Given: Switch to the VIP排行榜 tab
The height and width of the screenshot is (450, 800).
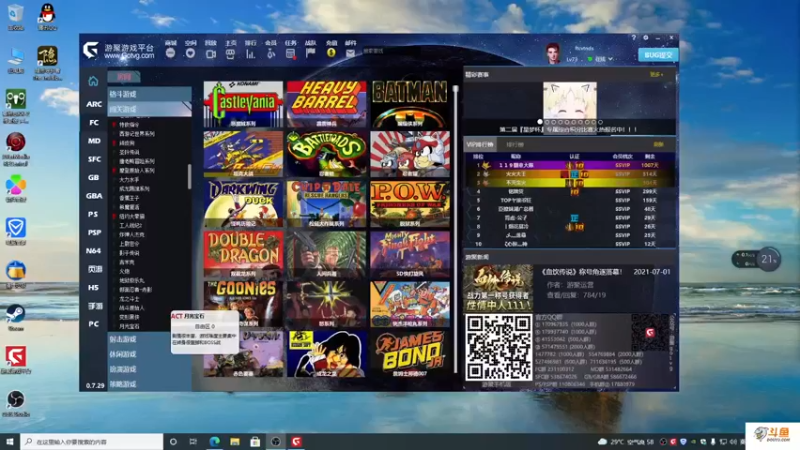Looking at the screenshot, I should [480, 144].
